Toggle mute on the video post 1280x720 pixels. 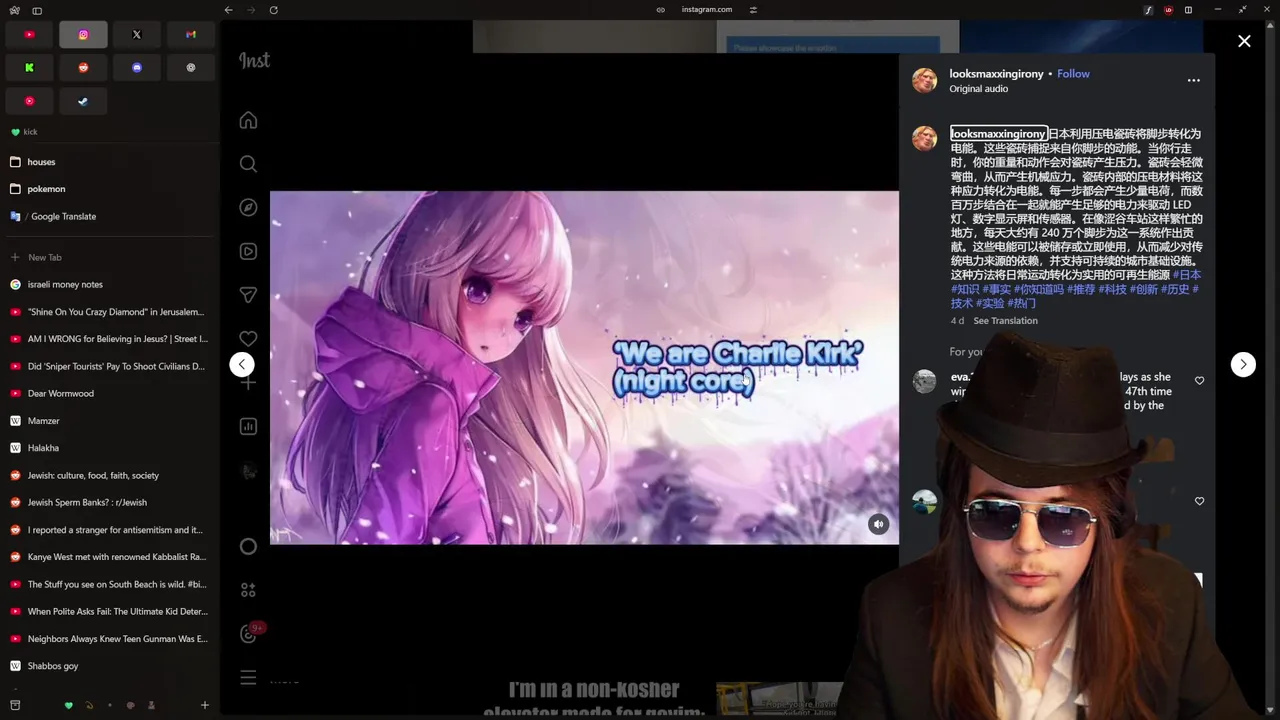878,524
